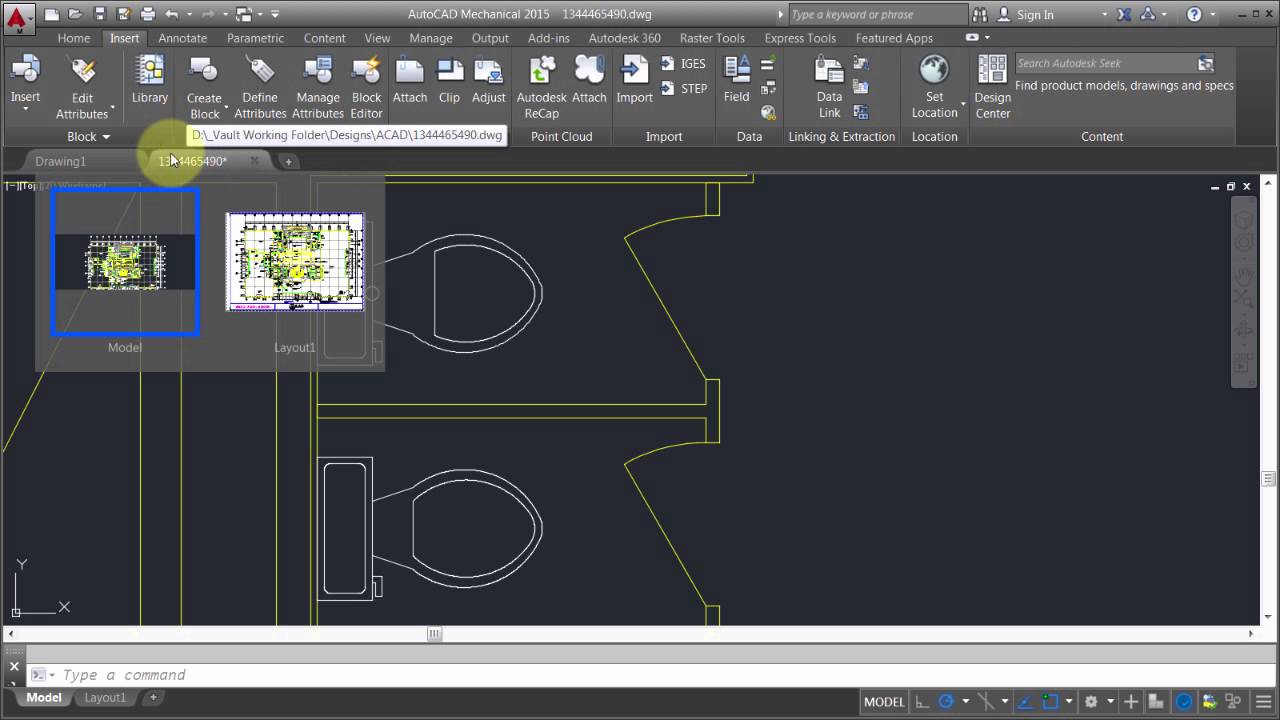Open the workspace gear dropdown arrow
Screen dimensions: 1280x720
tap(1110, 702)
